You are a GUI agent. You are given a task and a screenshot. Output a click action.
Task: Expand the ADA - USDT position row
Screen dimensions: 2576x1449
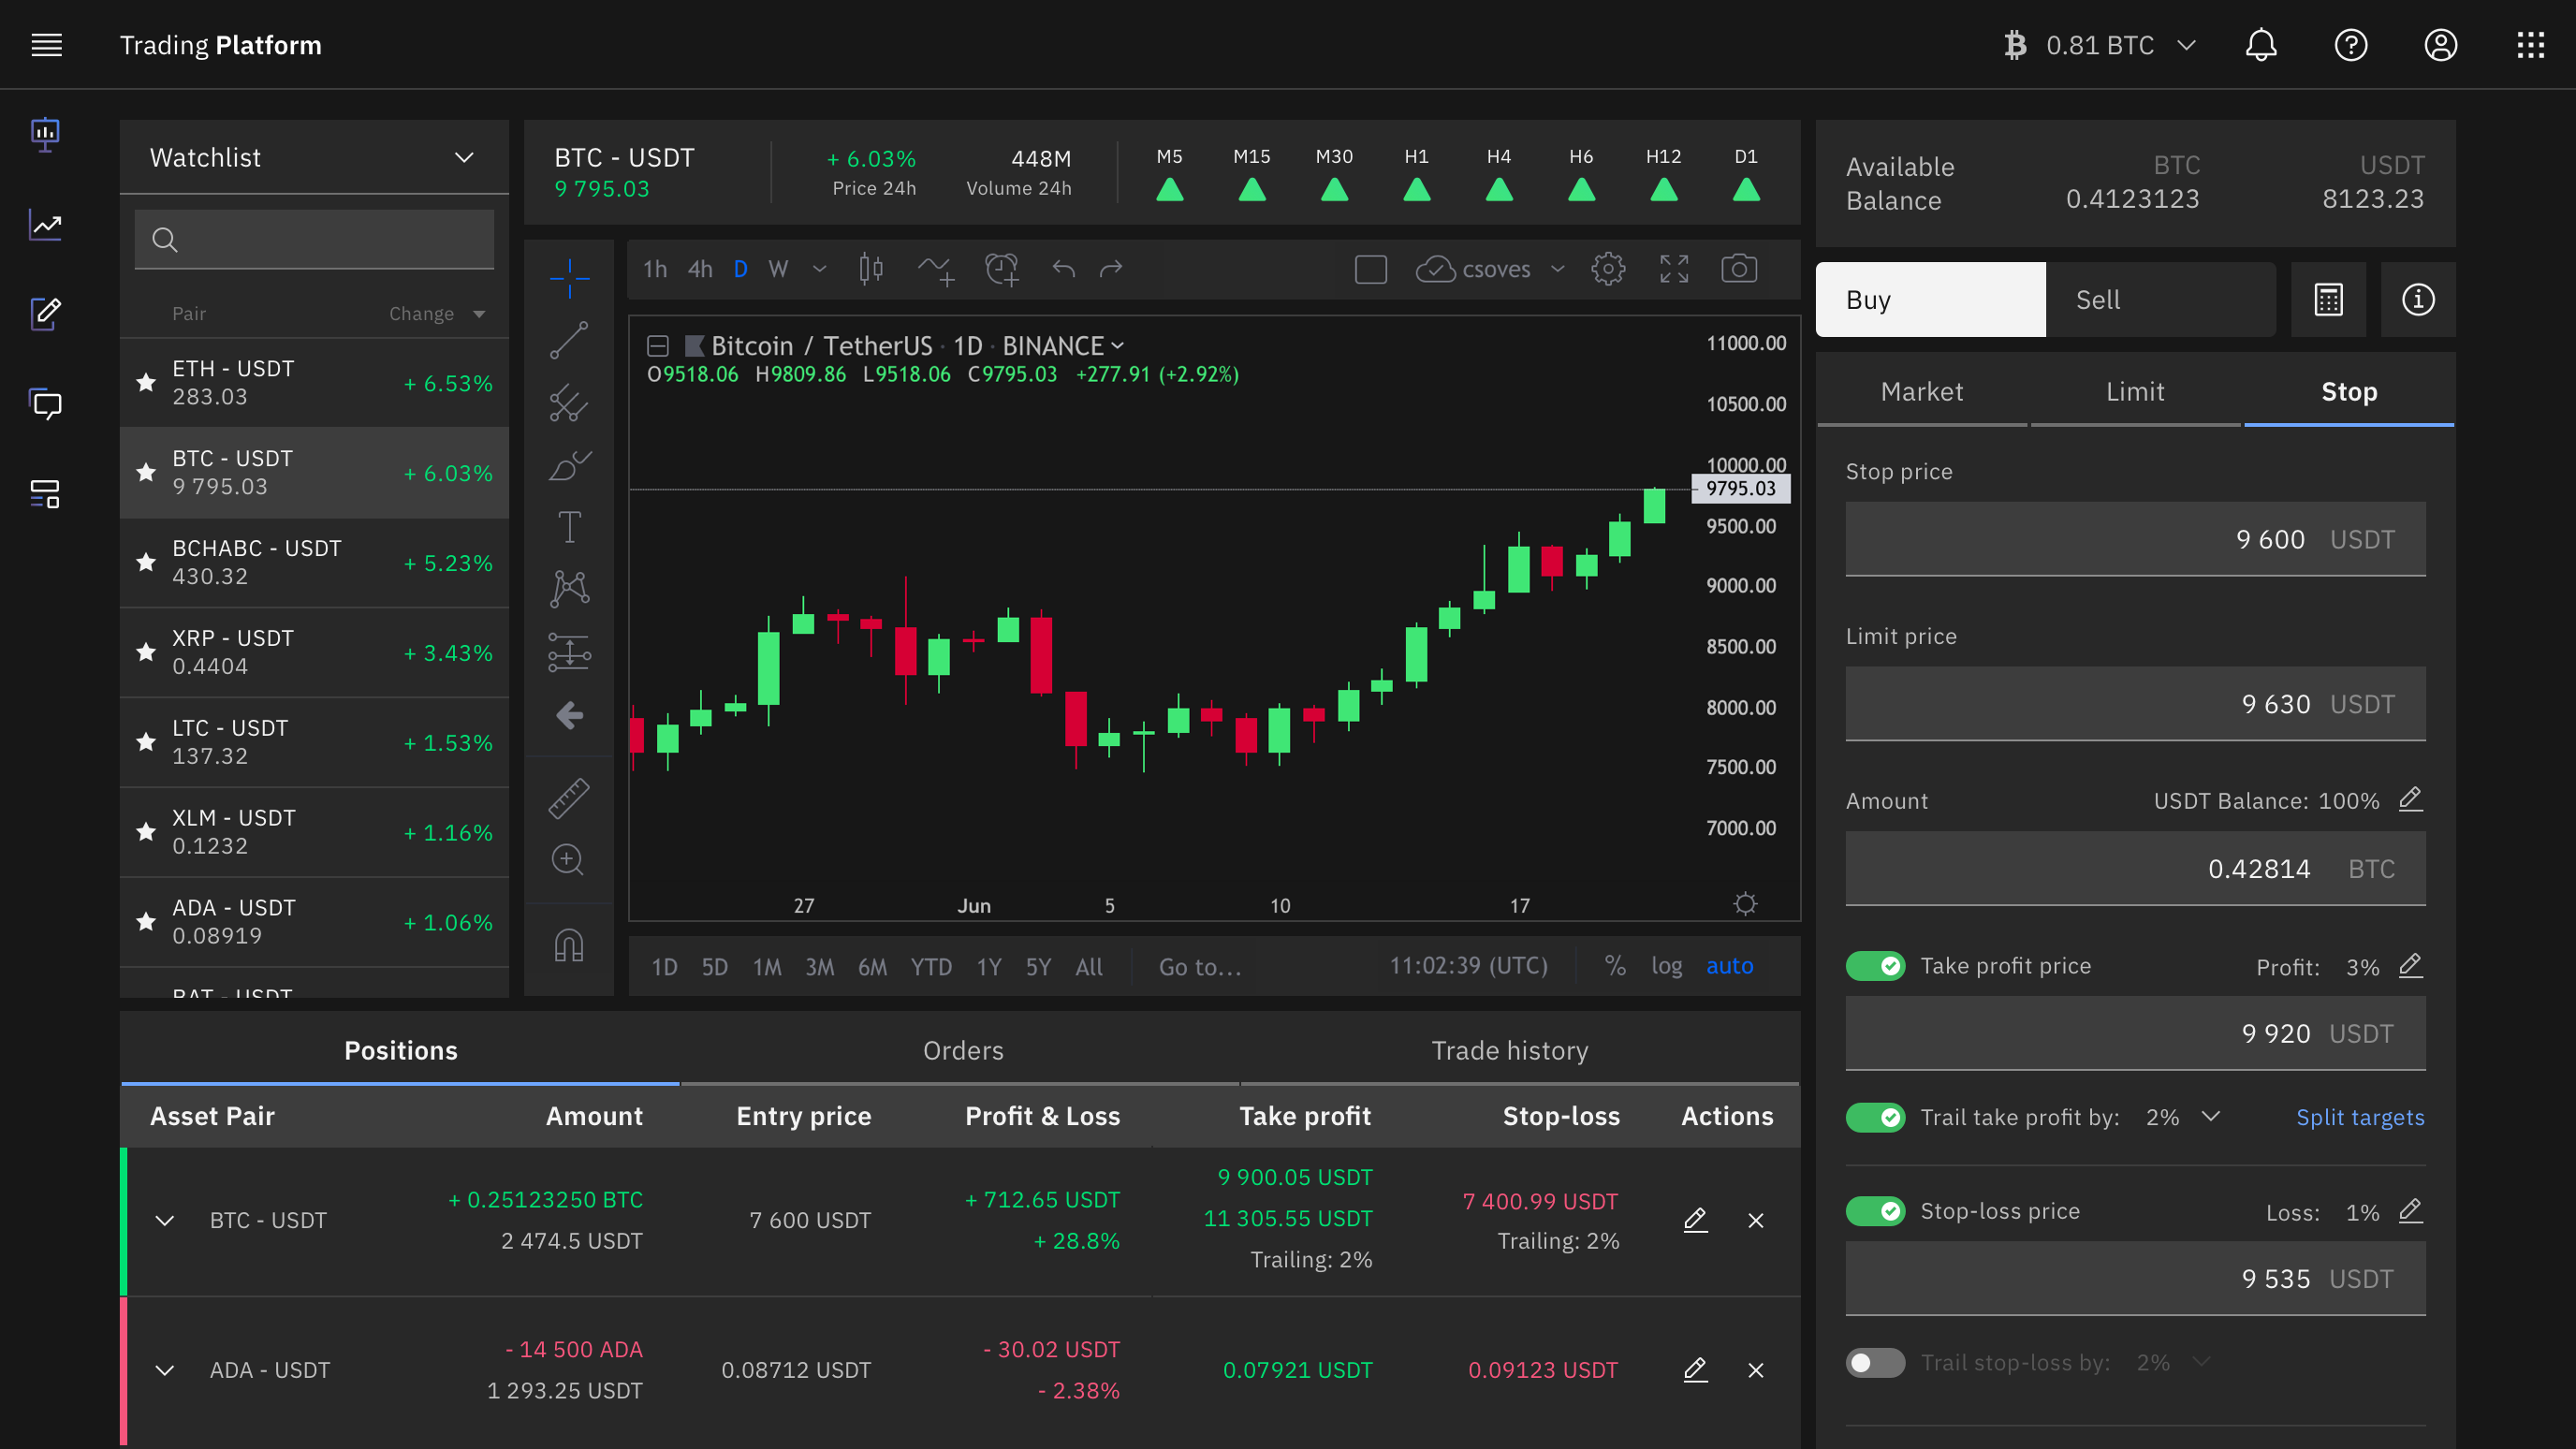[x=165, y=1370]
